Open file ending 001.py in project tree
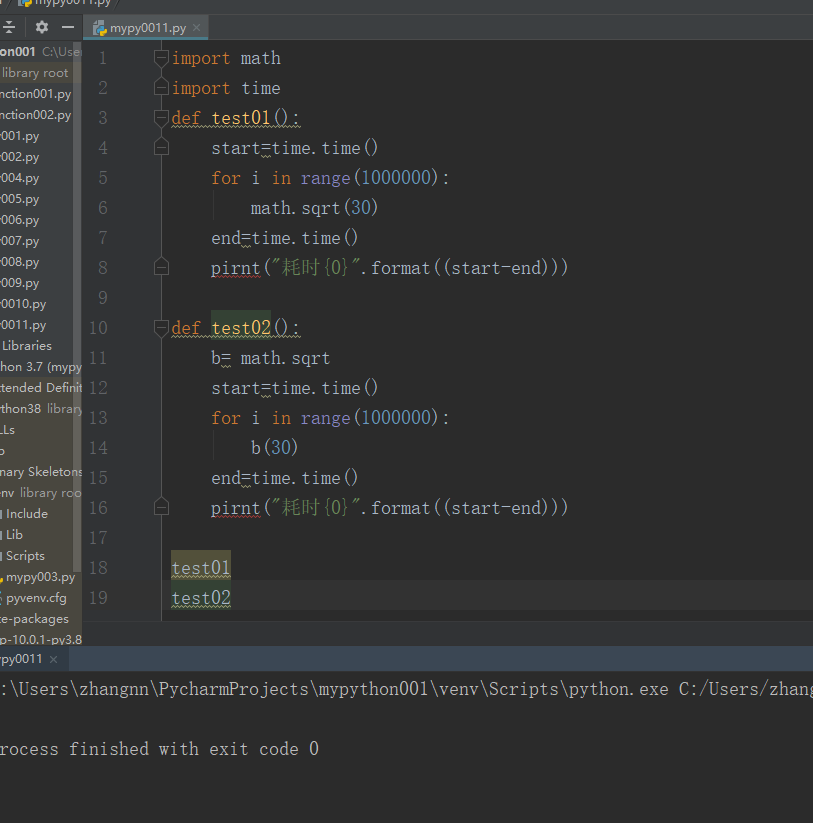Screen dimensions: 813x823 pyautogui.click(x=20, y=136)
